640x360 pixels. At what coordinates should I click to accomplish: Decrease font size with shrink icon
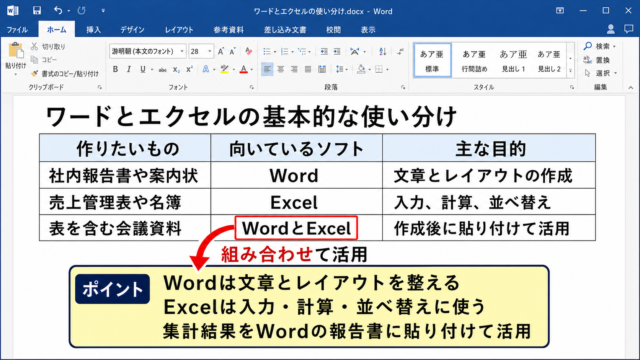[233, 51]
